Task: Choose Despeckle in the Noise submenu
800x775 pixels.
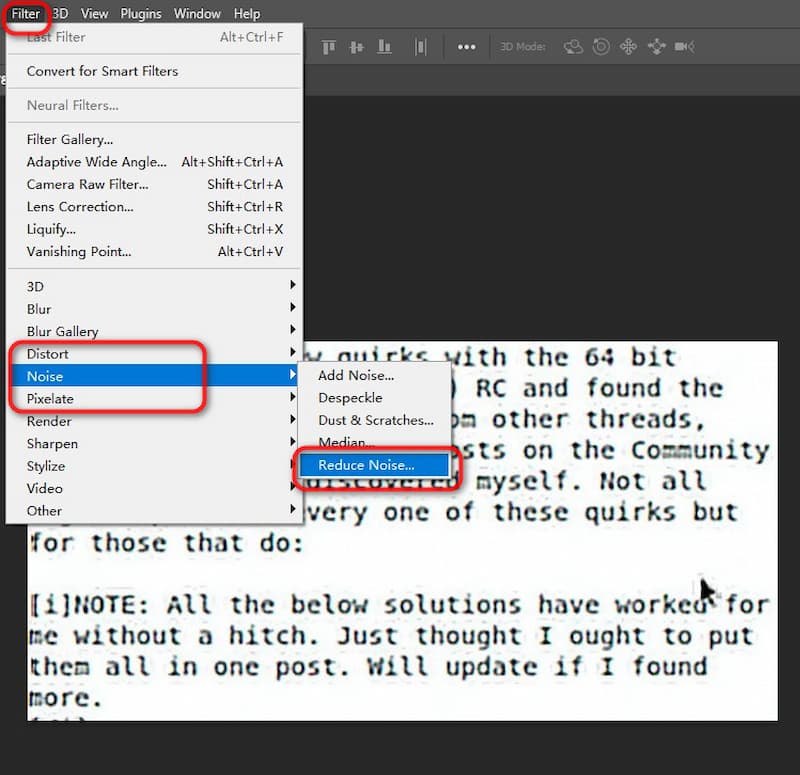Action: tap(350, 398)
